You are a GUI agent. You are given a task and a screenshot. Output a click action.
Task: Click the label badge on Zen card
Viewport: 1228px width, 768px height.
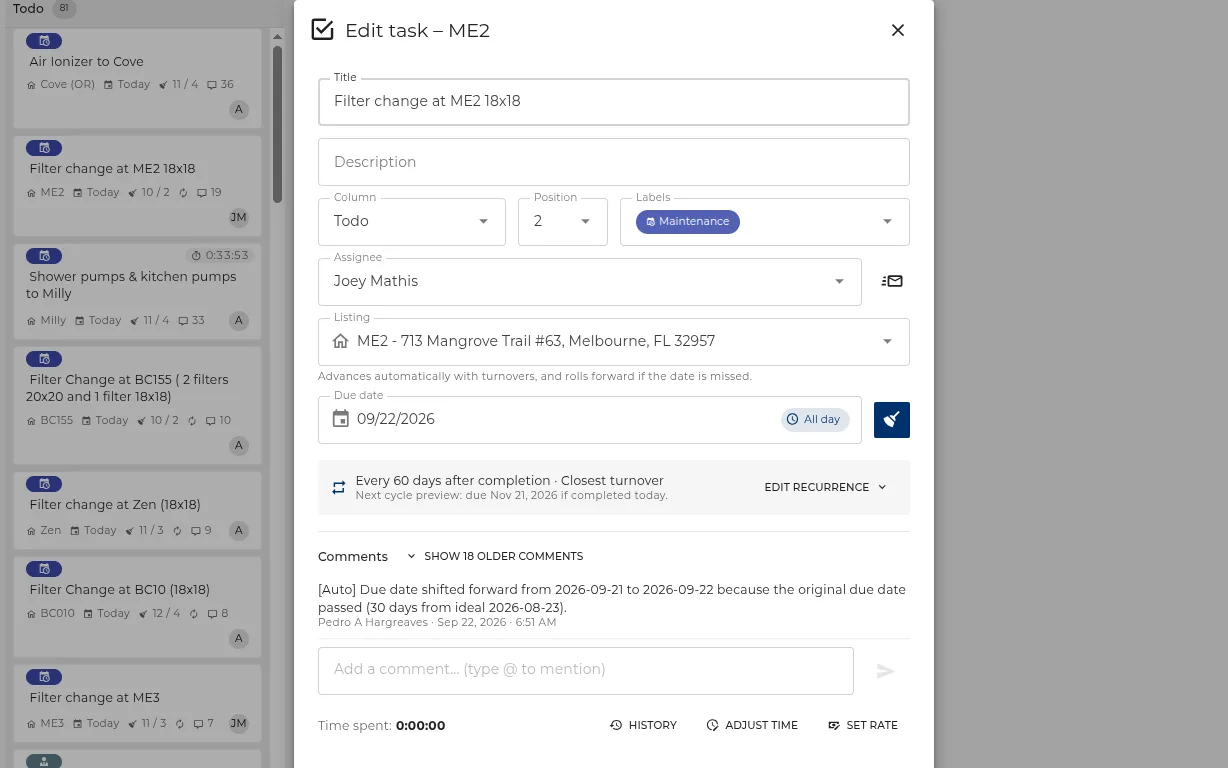tap(44, 484)
